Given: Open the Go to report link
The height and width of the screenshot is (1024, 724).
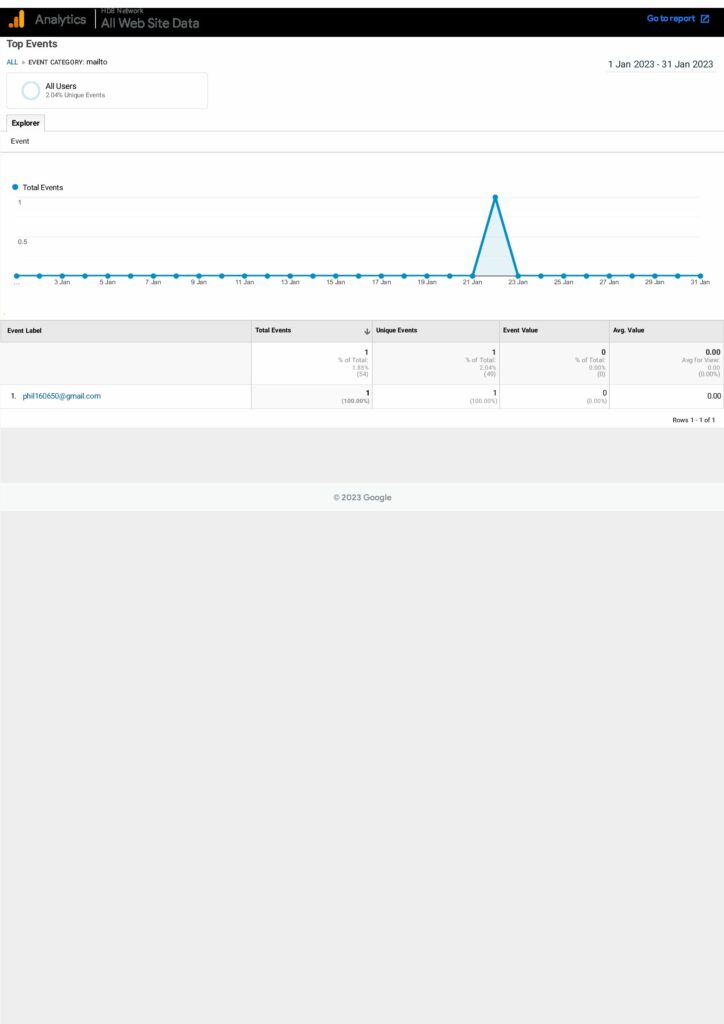Looking at the screenshot, I should click(x=670, y=19).
